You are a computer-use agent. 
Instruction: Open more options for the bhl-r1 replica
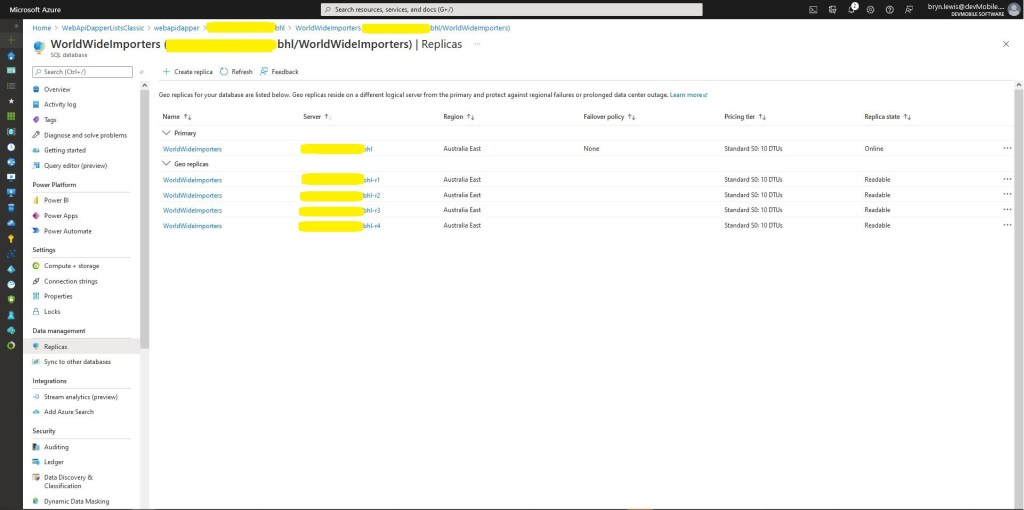tap(1007, 180)
